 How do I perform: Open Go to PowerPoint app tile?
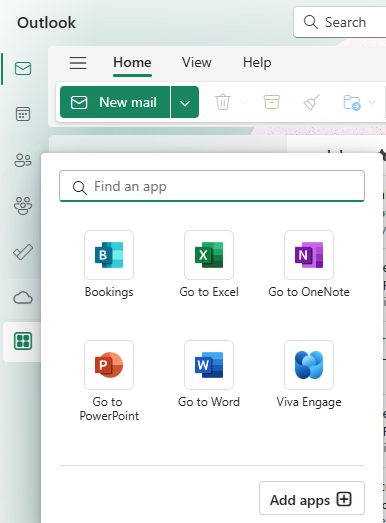click(x=109, y=365)
